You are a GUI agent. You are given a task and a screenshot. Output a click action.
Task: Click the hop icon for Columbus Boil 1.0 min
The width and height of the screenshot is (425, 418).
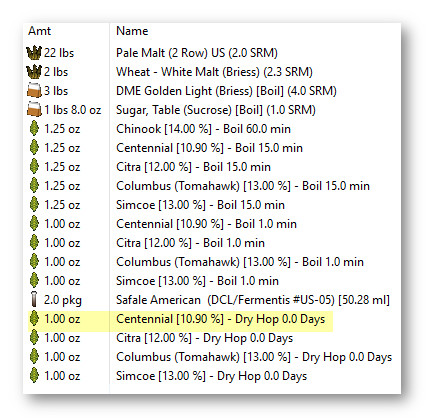[x=34, y=262]
